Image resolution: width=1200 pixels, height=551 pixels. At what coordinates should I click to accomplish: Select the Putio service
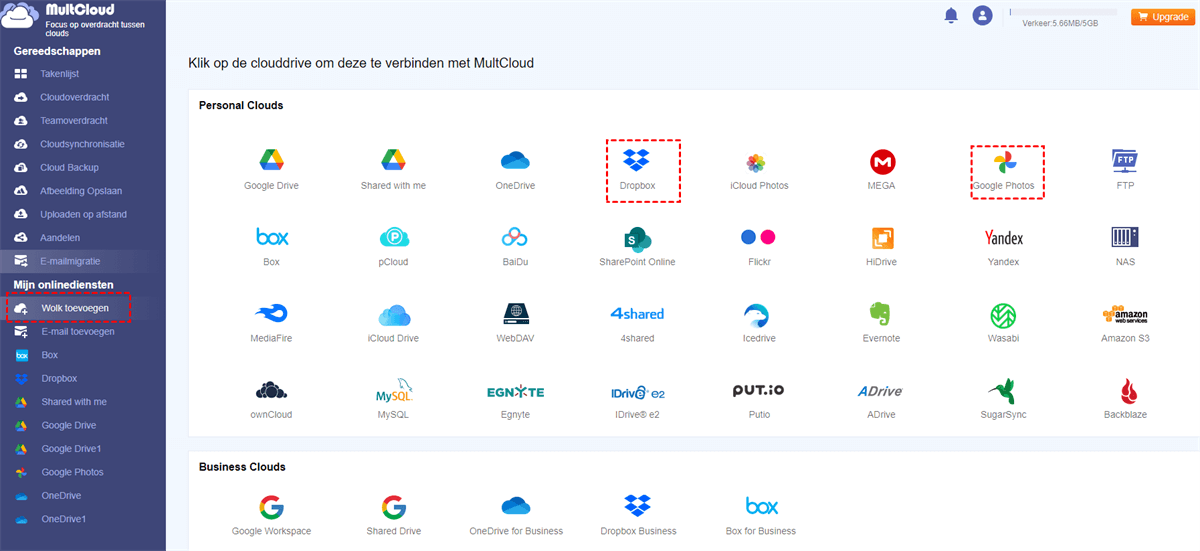tap(758, 390)
